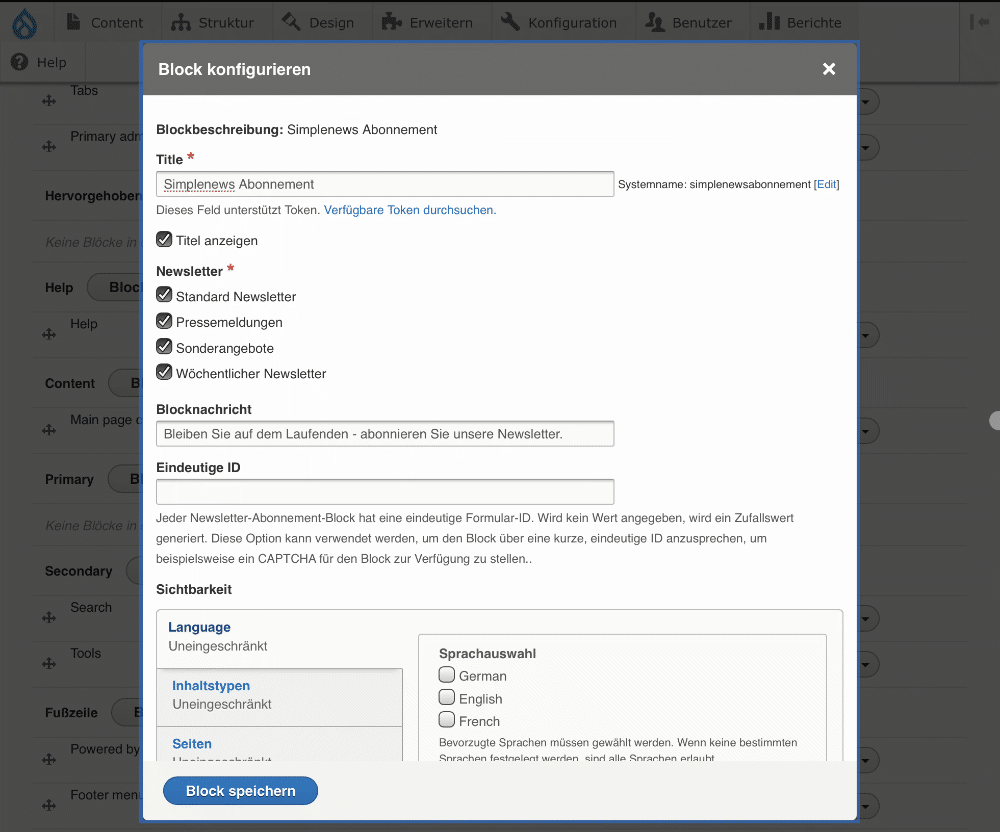This screenshot has height=832, width=1000.
Task: Open Verfügbare Token durchsuchen link
Action: pos(409,210)
